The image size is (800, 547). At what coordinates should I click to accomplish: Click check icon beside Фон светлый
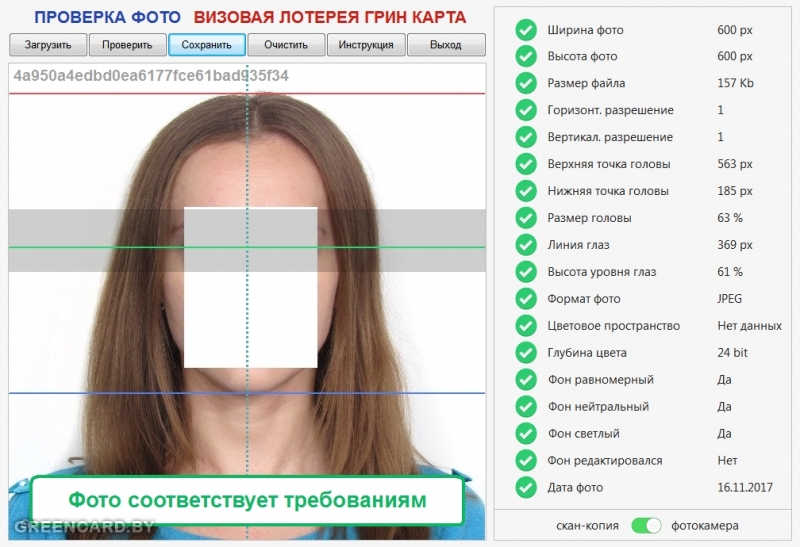pyautogui.click(x=526, y=434)
